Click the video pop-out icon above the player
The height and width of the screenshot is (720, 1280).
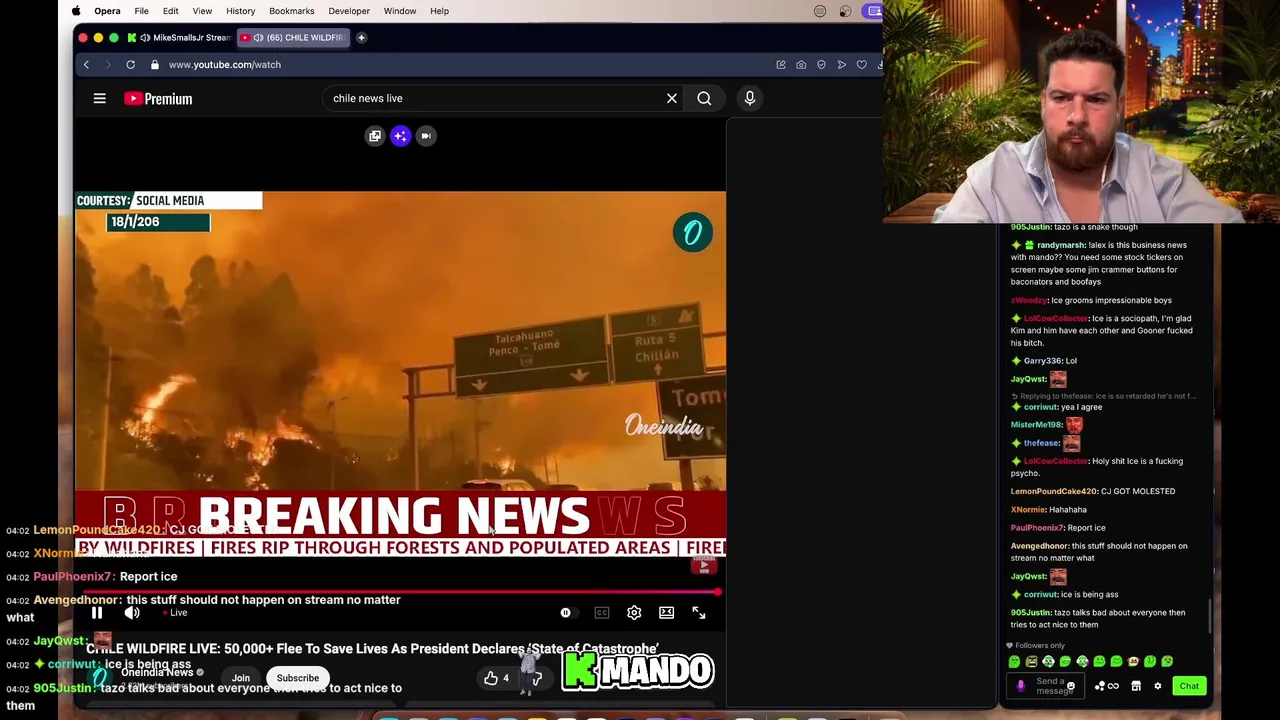coord(375,136)
